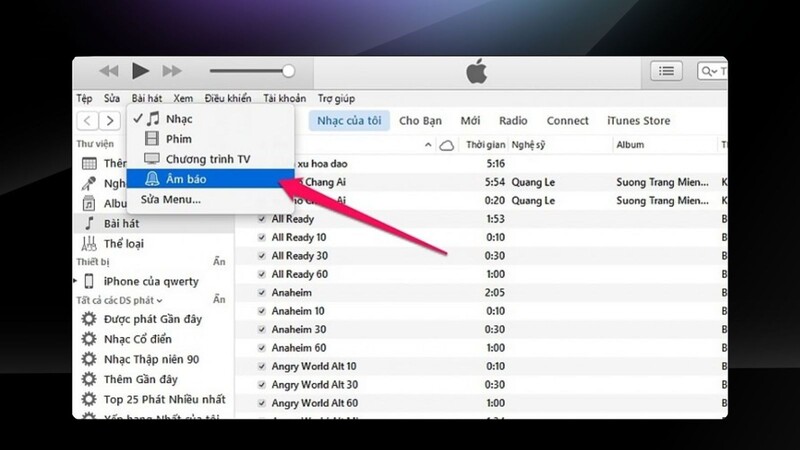800x450 pixels.
Task: Switch to Mới tab
Action: pos(470,121)
